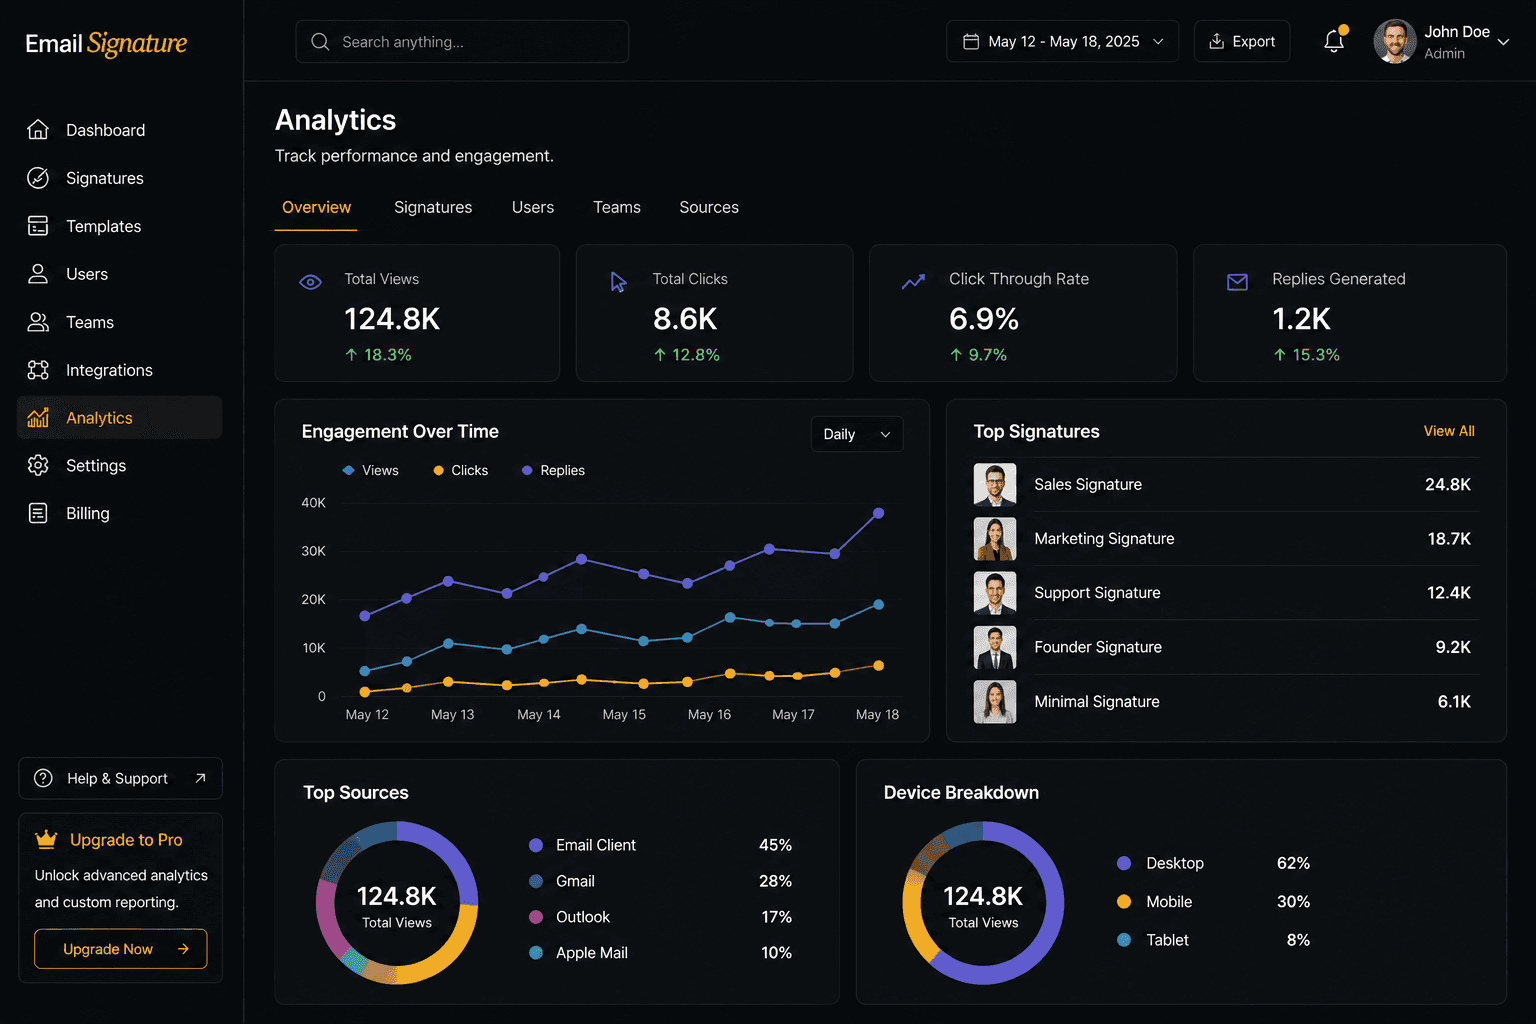The width and height of the screenshot is (1536, 1024).
Task: Click the external arrow icon in Help & Support
Action: click(x=200, y=778)
